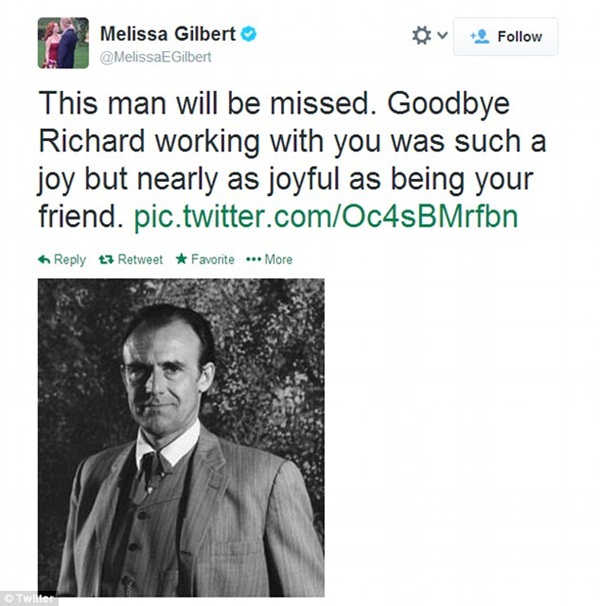Click the © Twitter watermark
600x606 pixels.
point(28,598)
